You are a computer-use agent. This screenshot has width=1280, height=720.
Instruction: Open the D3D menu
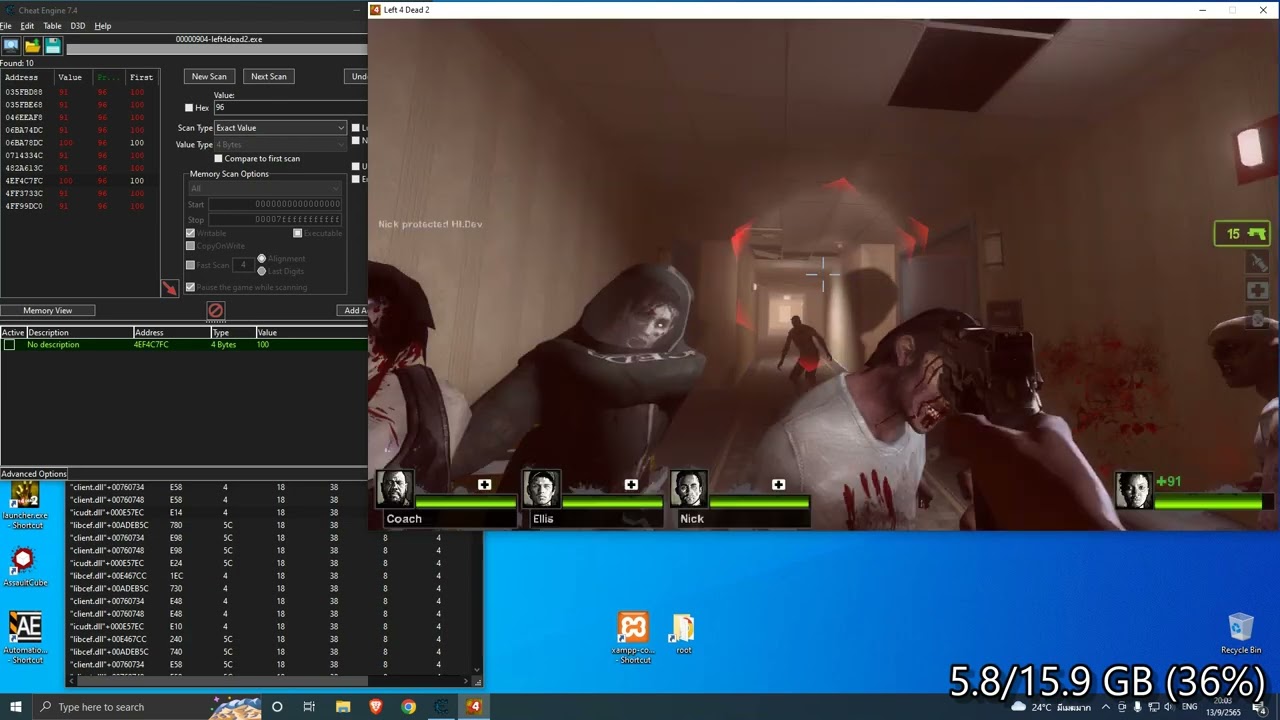pyautogui.click(x=77, y=26)
